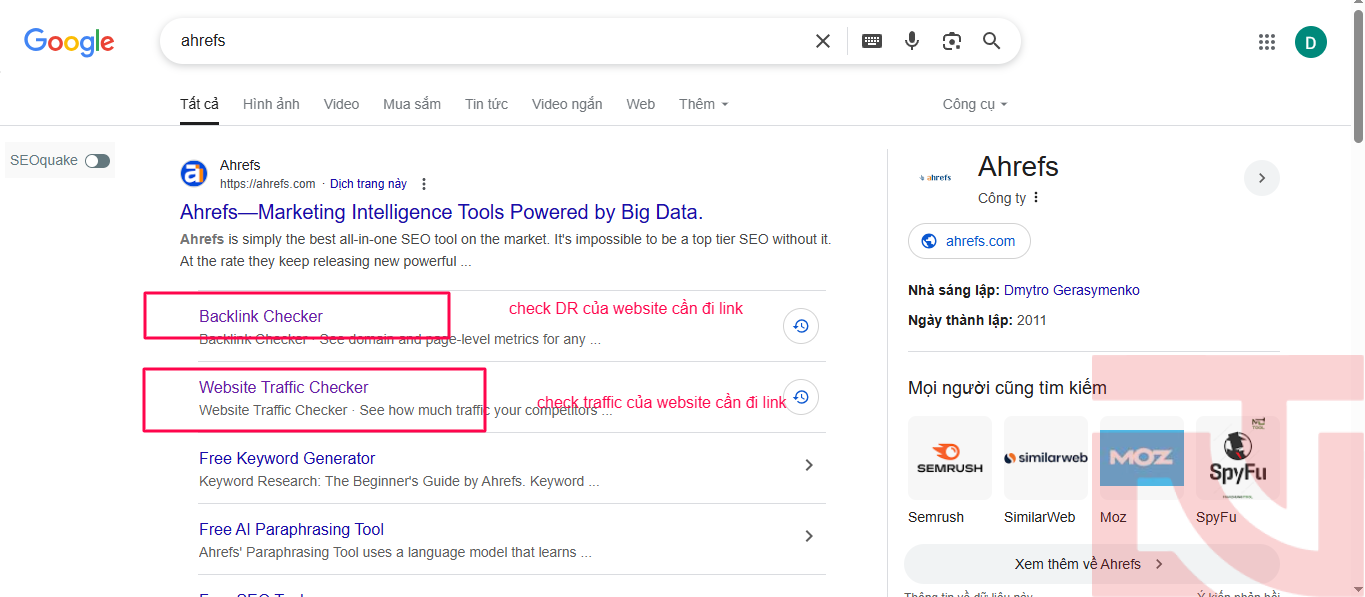The height and width of the screenshot is (597, 1365).
Task: Open the Backlink Checker sitelink
Action: click(x=261, y=316)
